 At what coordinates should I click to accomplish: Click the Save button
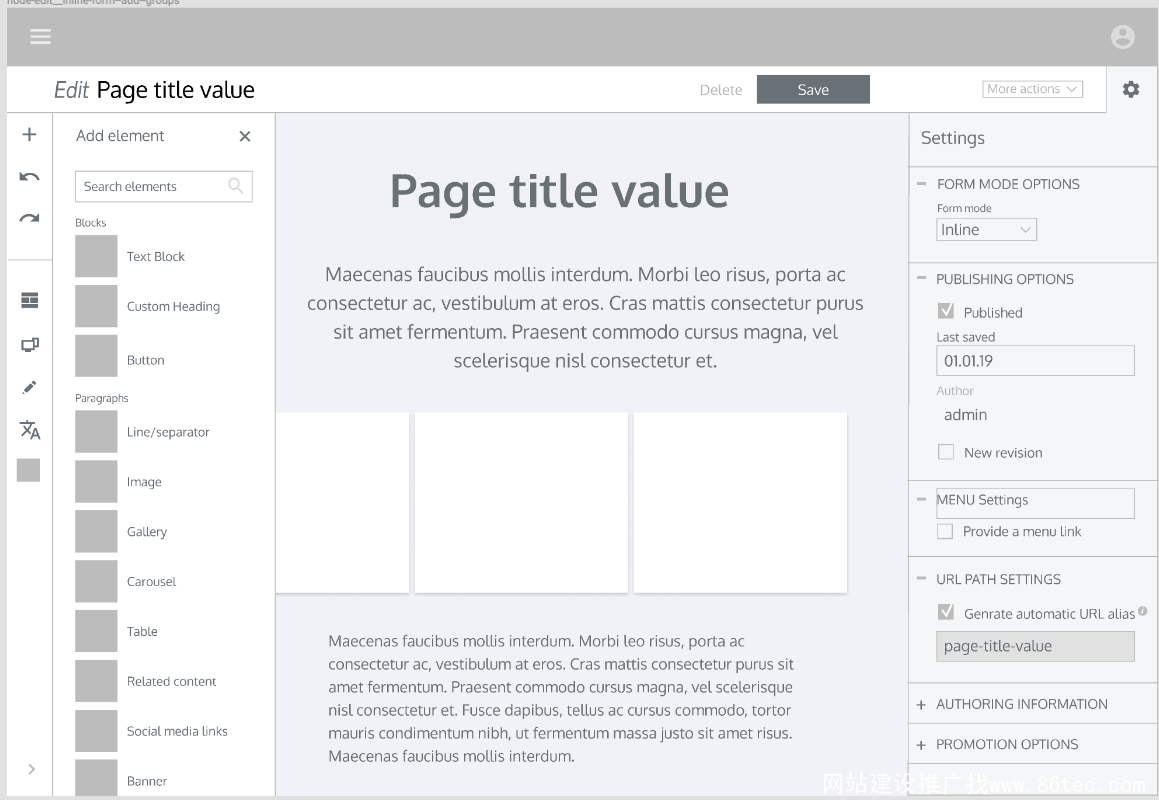(813, 90)
